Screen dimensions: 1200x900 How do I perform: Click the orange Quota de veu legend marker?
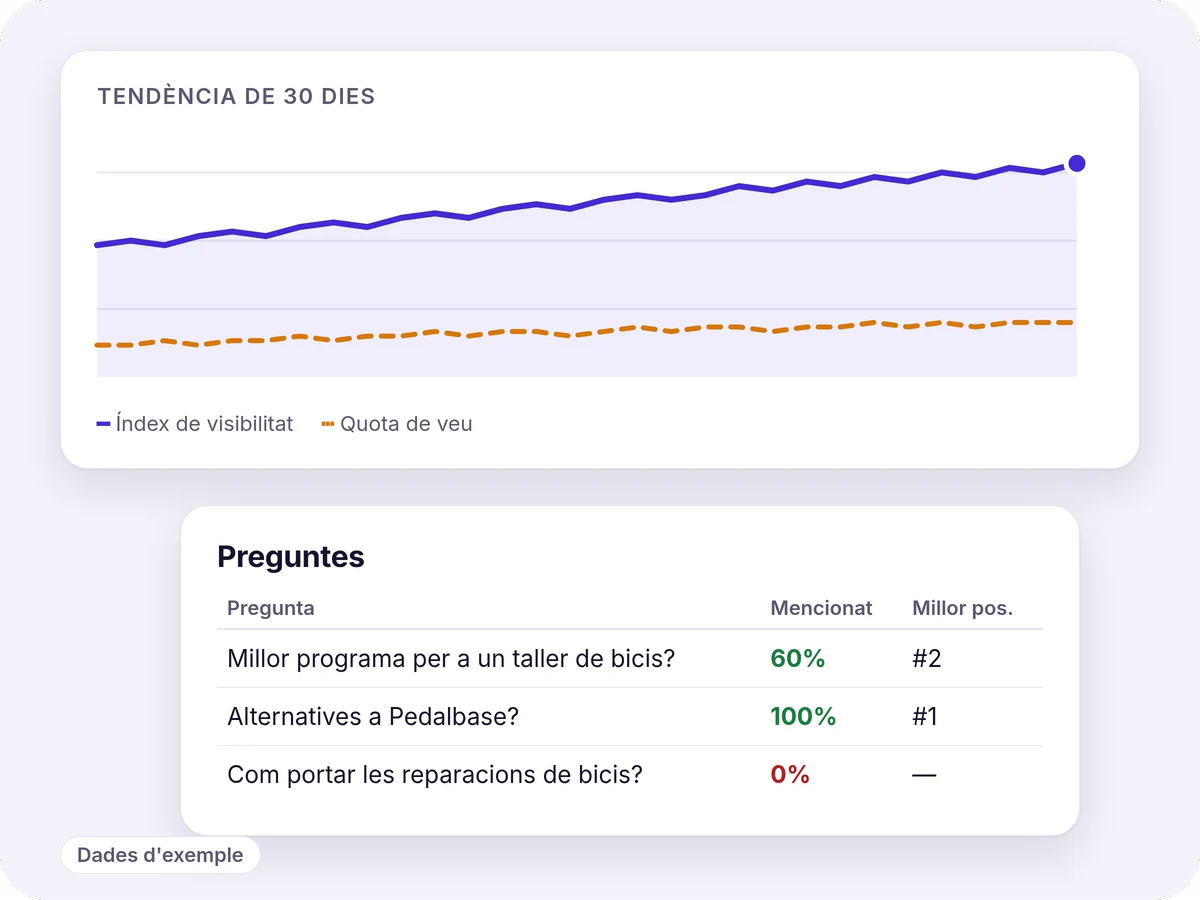tap(327, 424)
